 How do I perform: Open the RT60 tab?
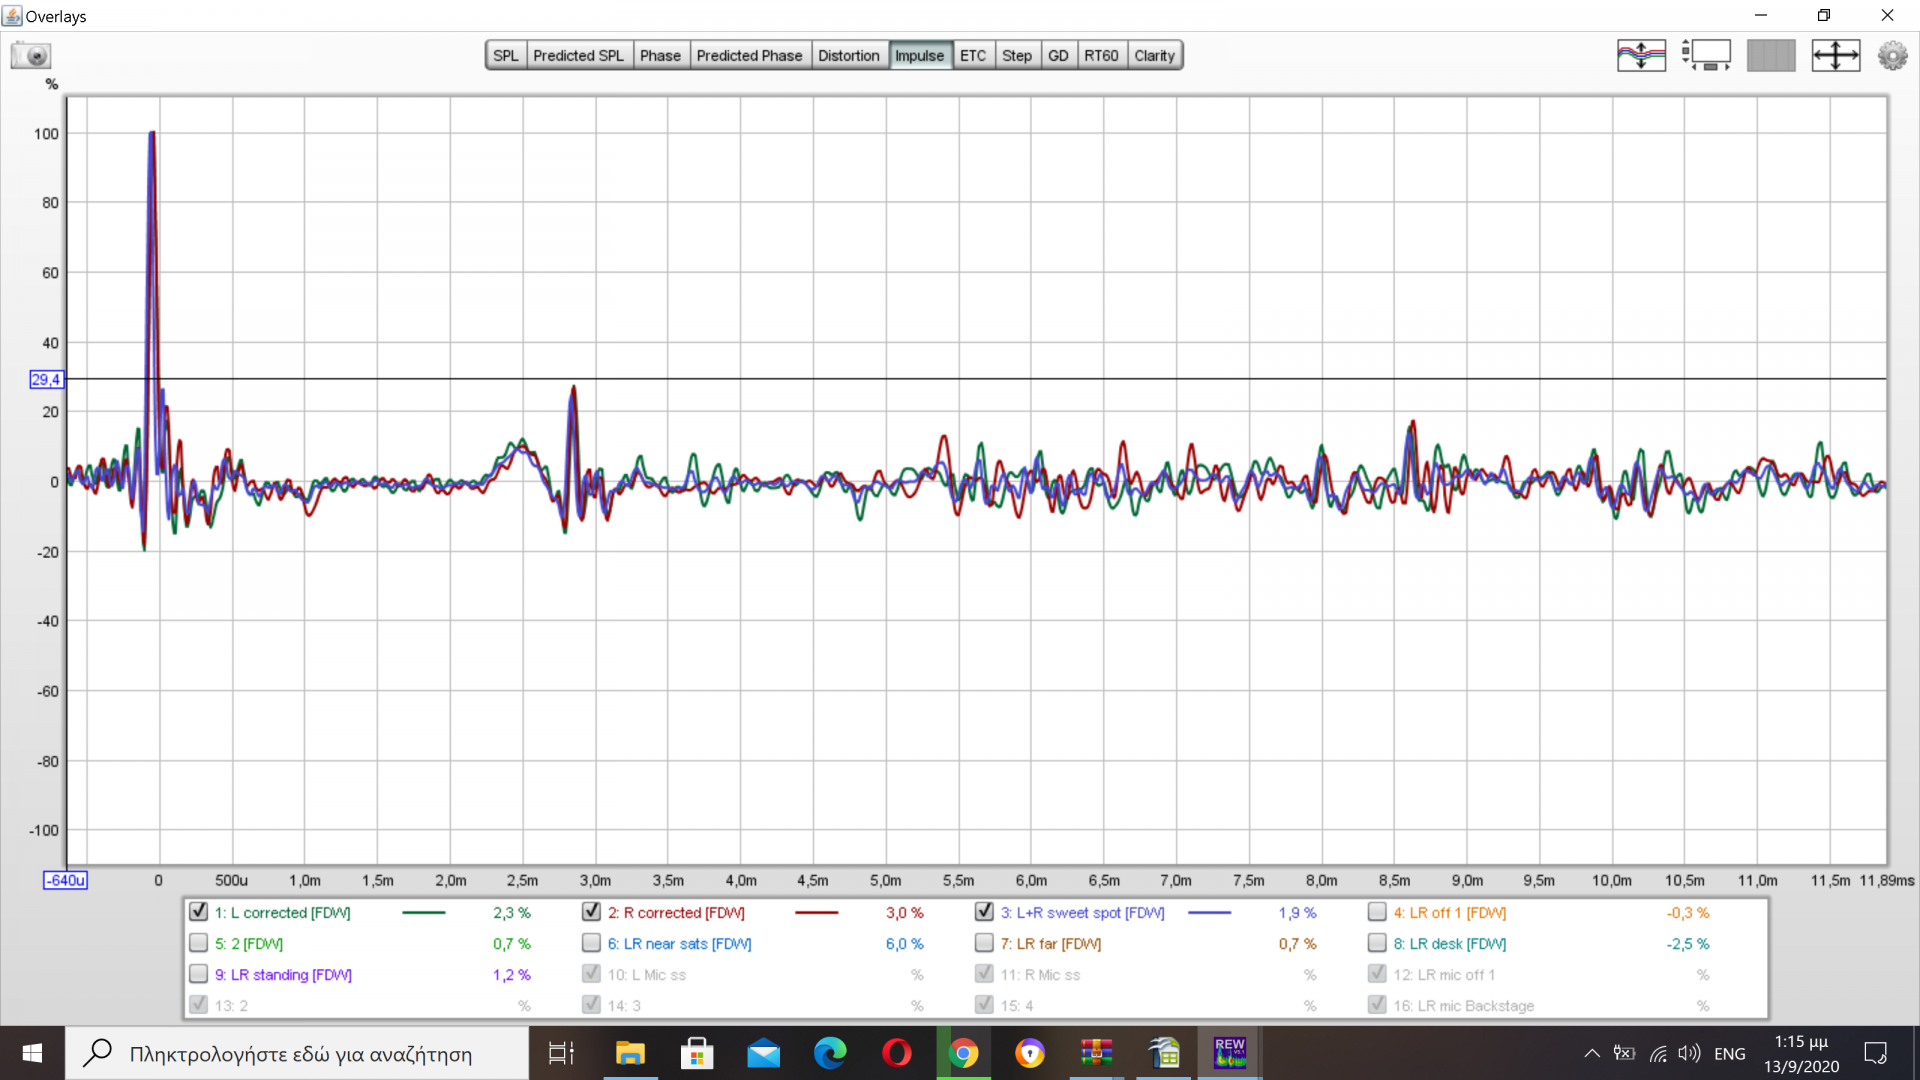pyautogui.click(x=1101, y=55)
